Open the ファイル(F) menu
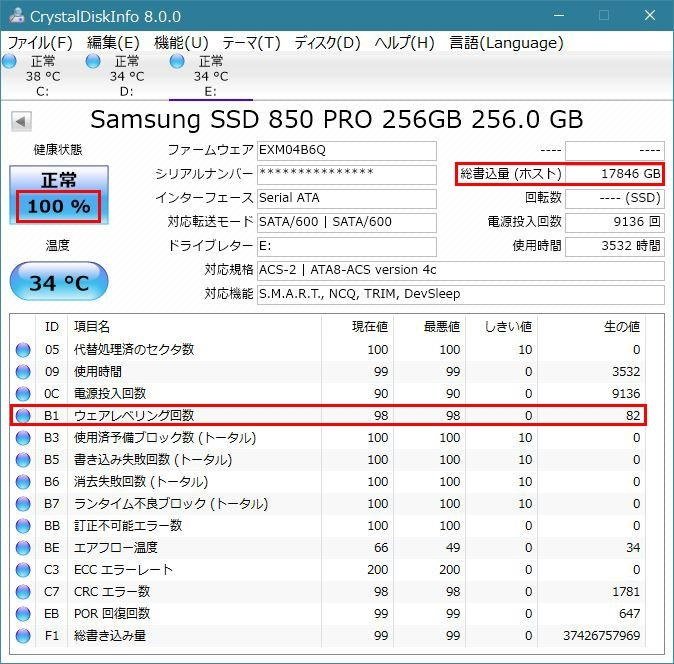 [40, 43]
